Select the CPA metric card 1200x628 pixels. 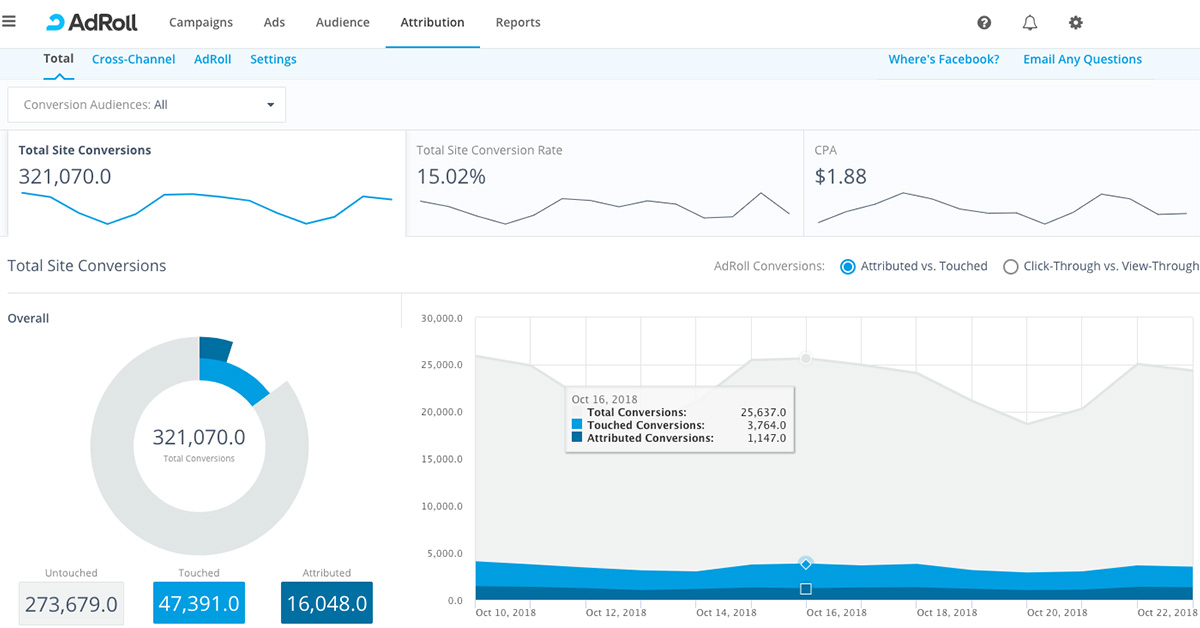tap(1000, 183)
